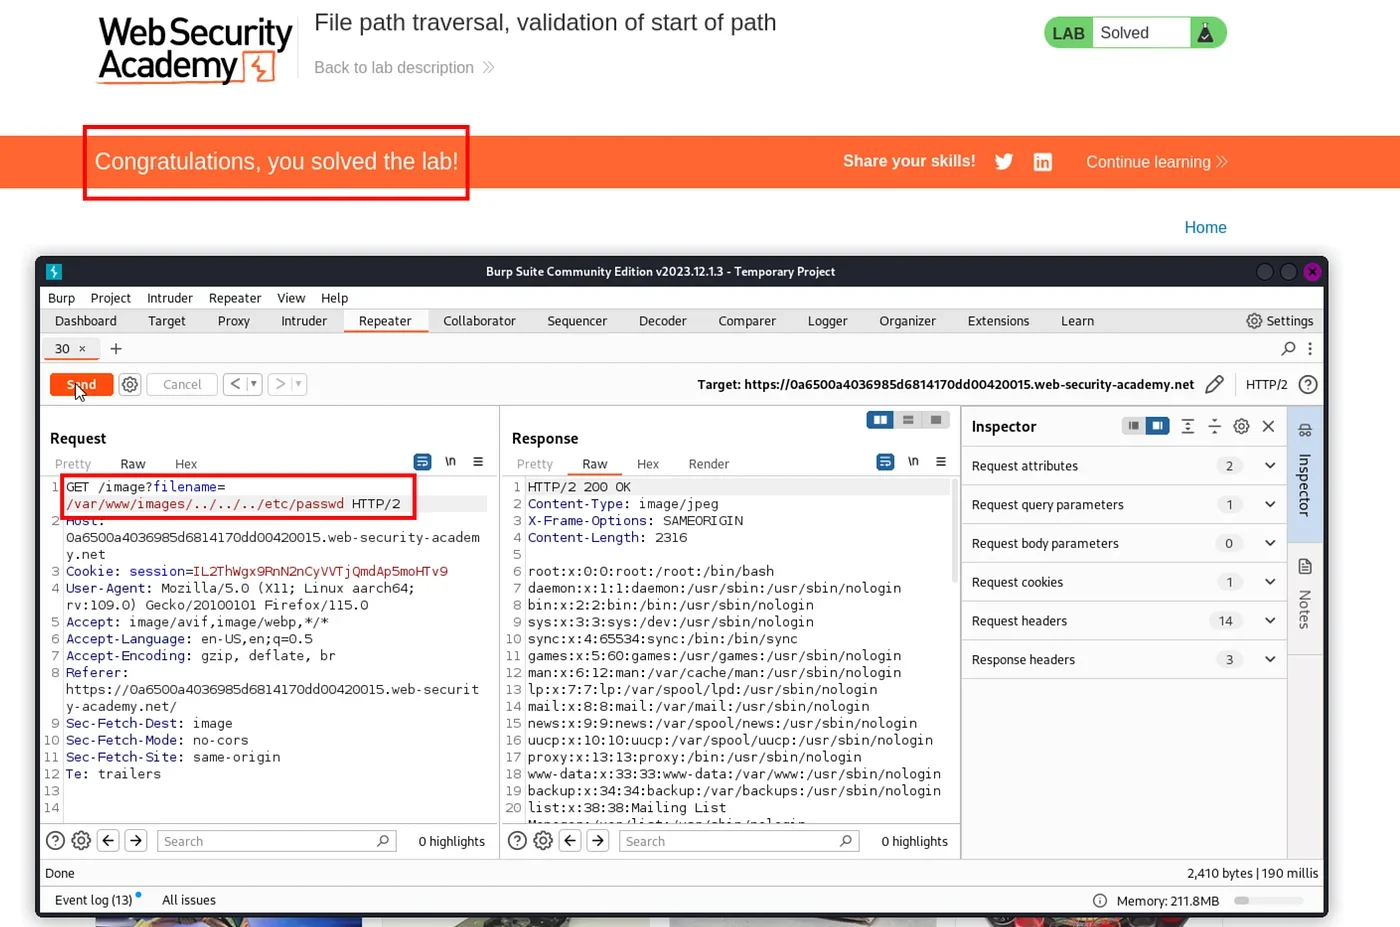Toggle request word wrap icon
This screenshot has height=927, width=1400.
click(422, 461)
